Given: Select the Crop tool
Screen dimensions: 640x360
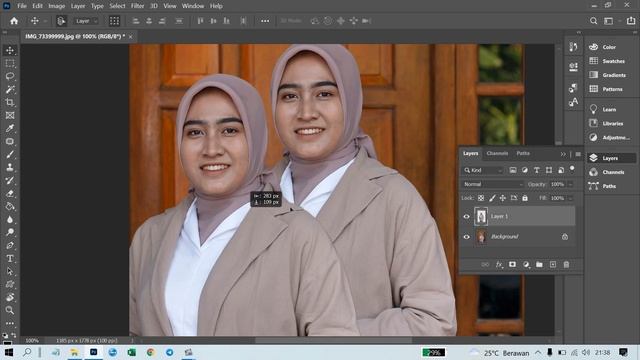Looking at the screenshot, I should point(10,102).
